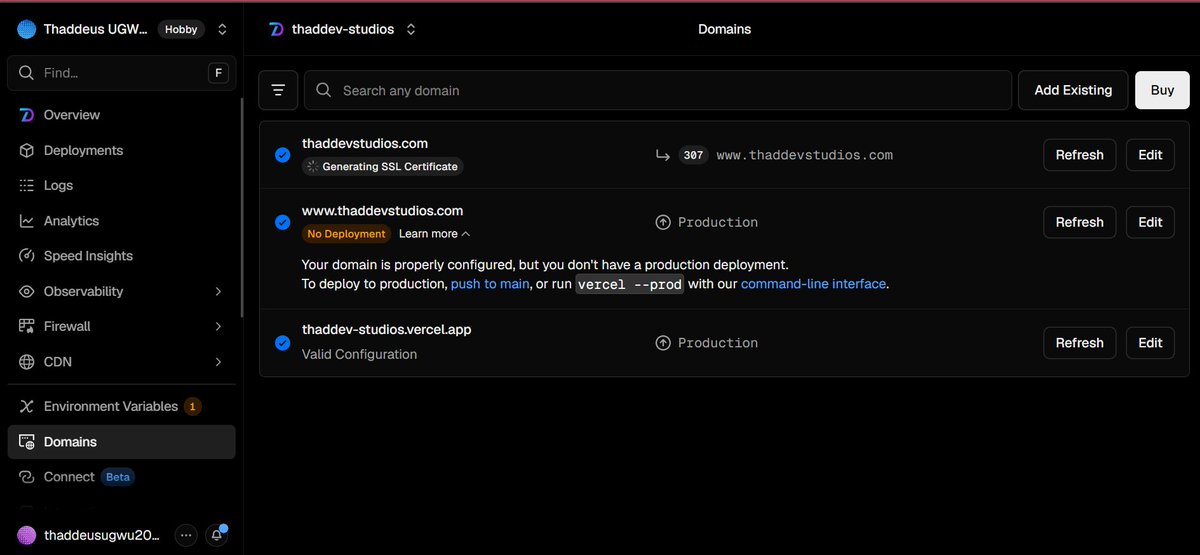Expand the Observability submenu arrow
1200x555 pixels.
point(218,291)
